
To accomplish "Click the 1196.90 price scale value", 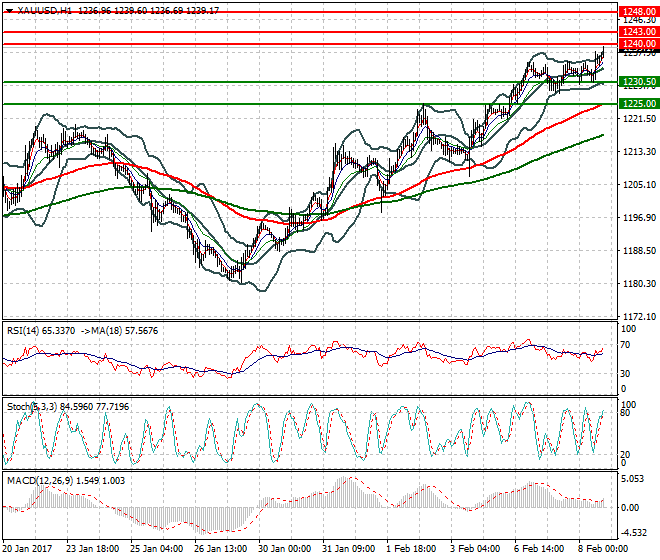I will 639,218.
